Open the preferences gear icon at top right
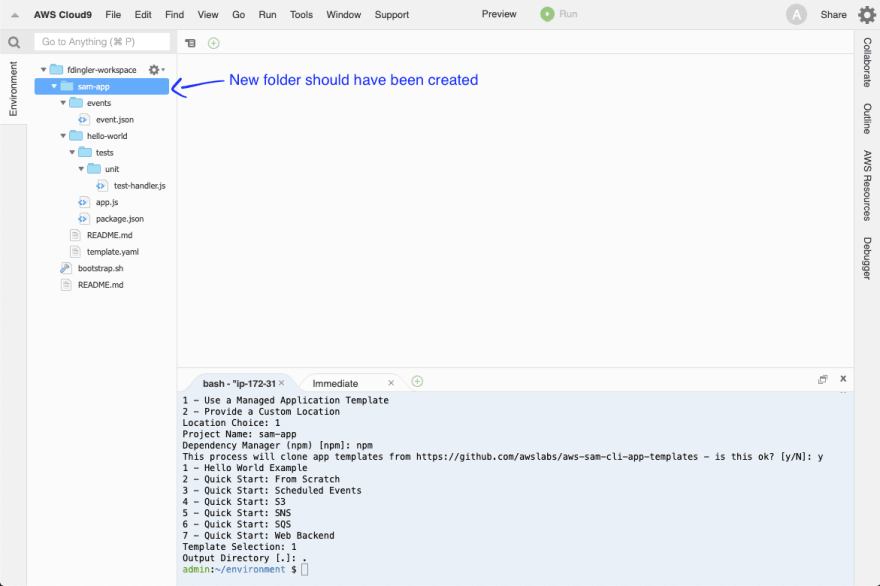Viewport: 880px width, 586px height. pos(867,15)
